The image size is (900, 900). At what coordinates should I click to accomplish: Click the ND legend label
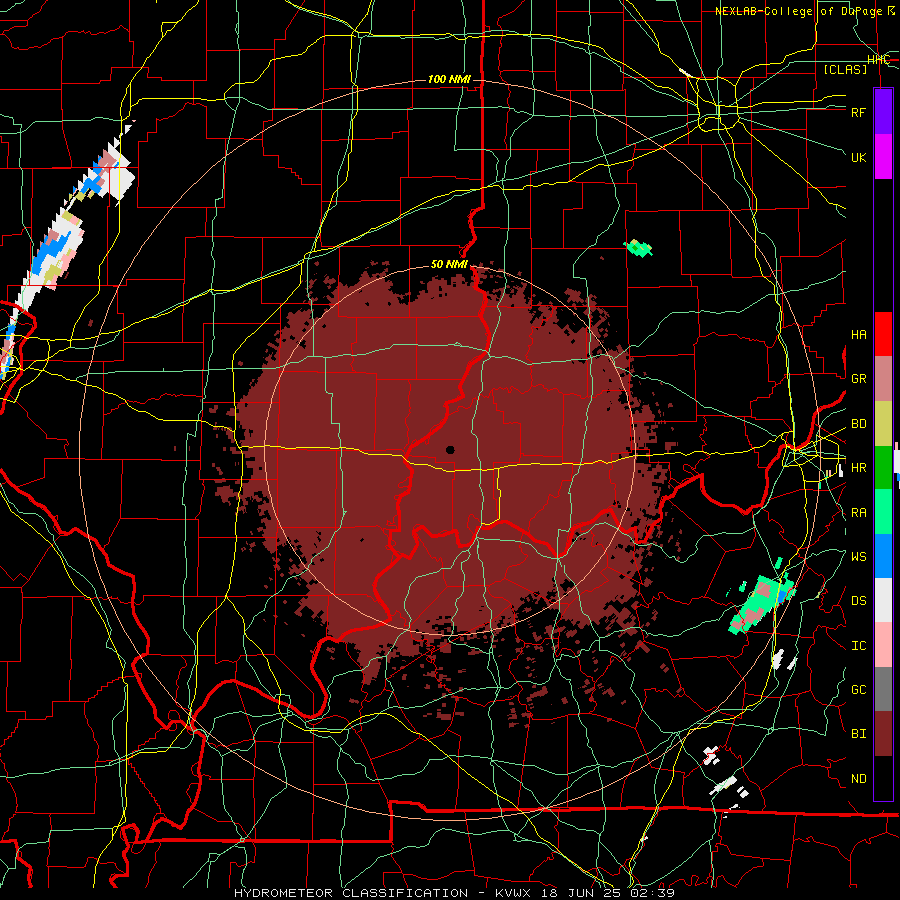pyautogui.click(x=858, y=779)
